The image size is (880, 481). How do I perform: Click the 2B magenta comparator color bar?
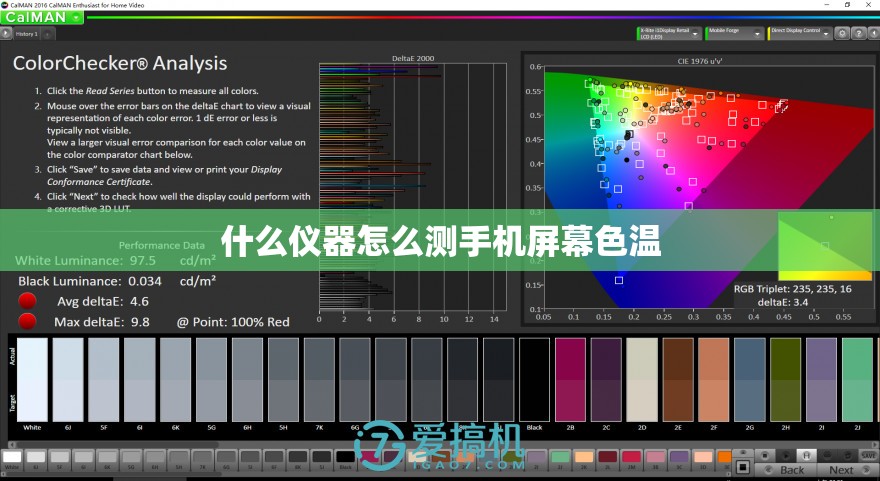(570, 379)
